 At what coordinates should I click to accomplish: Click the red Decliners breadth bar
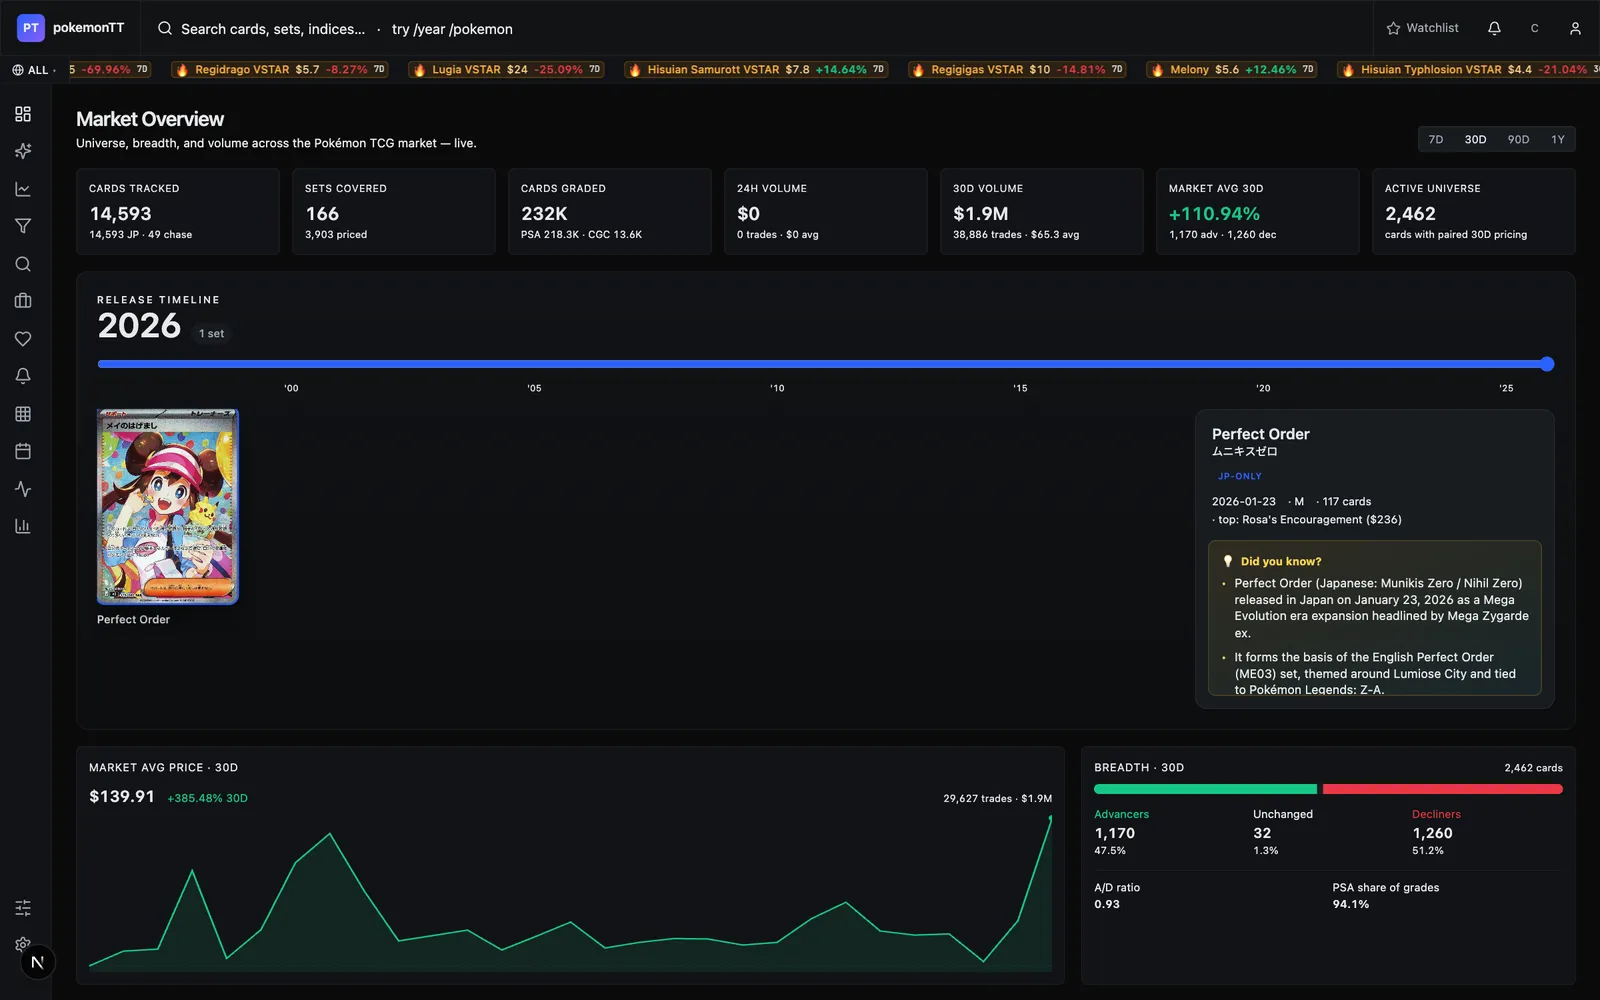(1442, 789)
